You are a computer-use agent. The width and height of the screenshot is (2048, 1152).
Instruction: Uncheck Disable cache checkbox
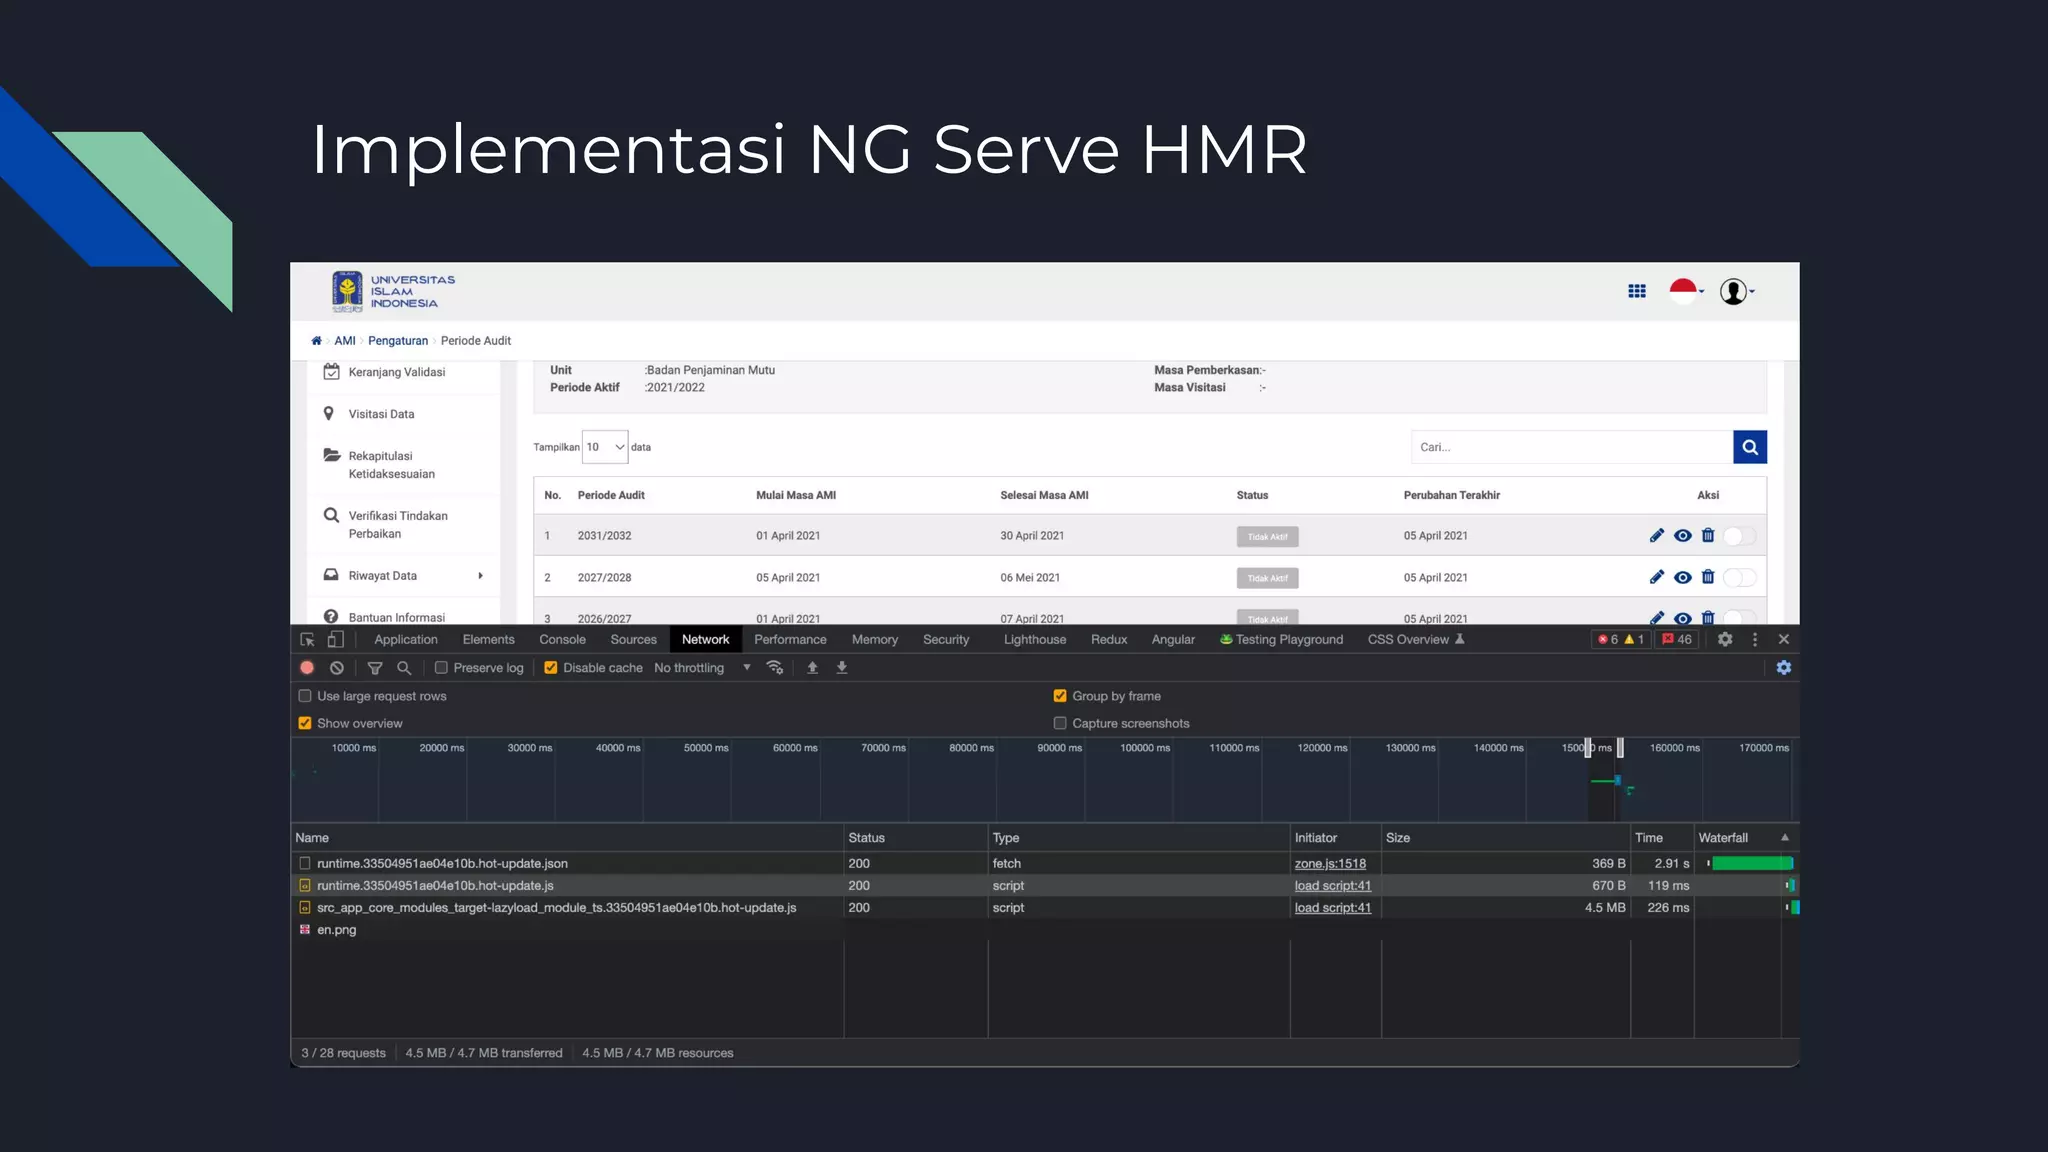pos(550,668)
